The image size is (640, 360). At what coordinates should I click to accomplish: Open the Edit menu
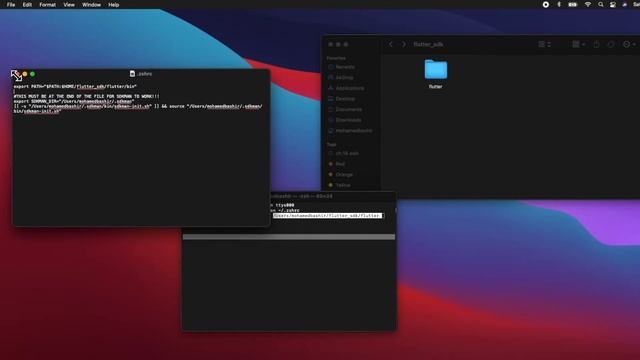point(27,5)
